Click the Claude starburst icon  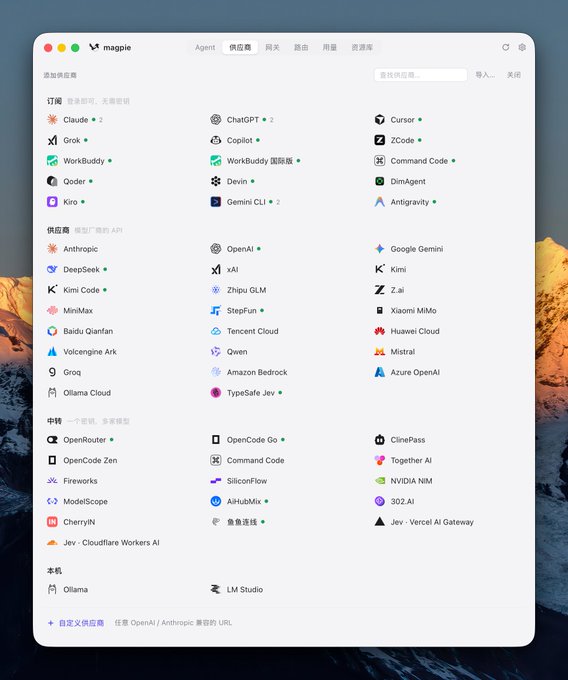(52, 119)
